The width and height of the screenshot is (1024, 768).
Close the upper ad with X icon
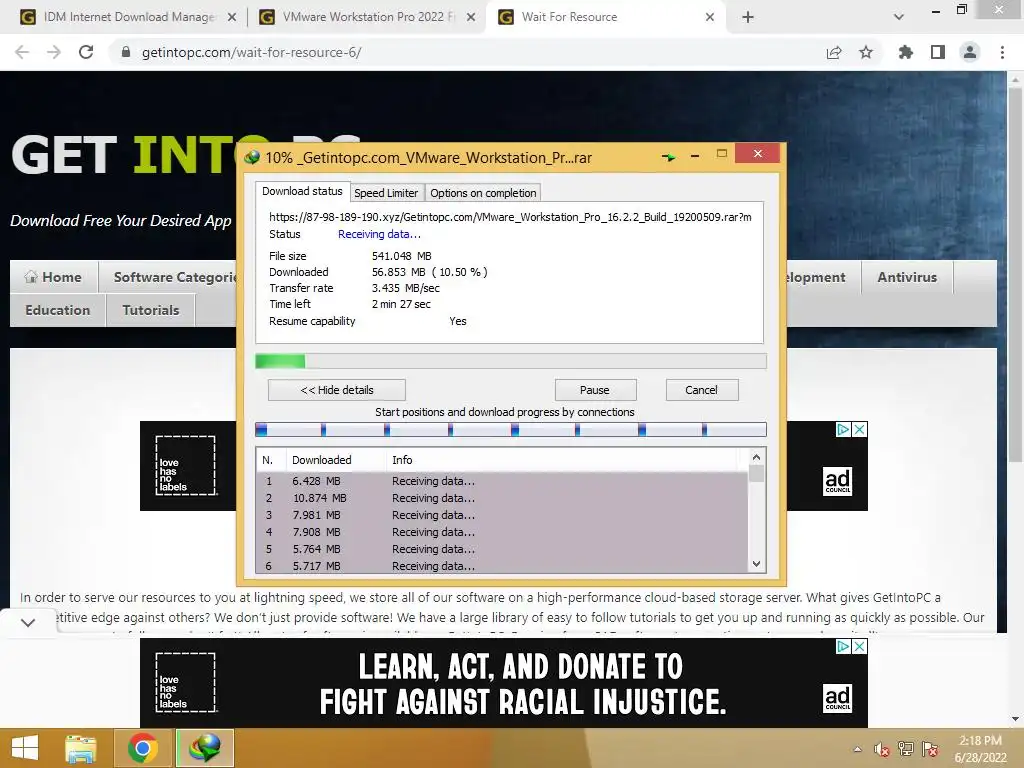860,429
